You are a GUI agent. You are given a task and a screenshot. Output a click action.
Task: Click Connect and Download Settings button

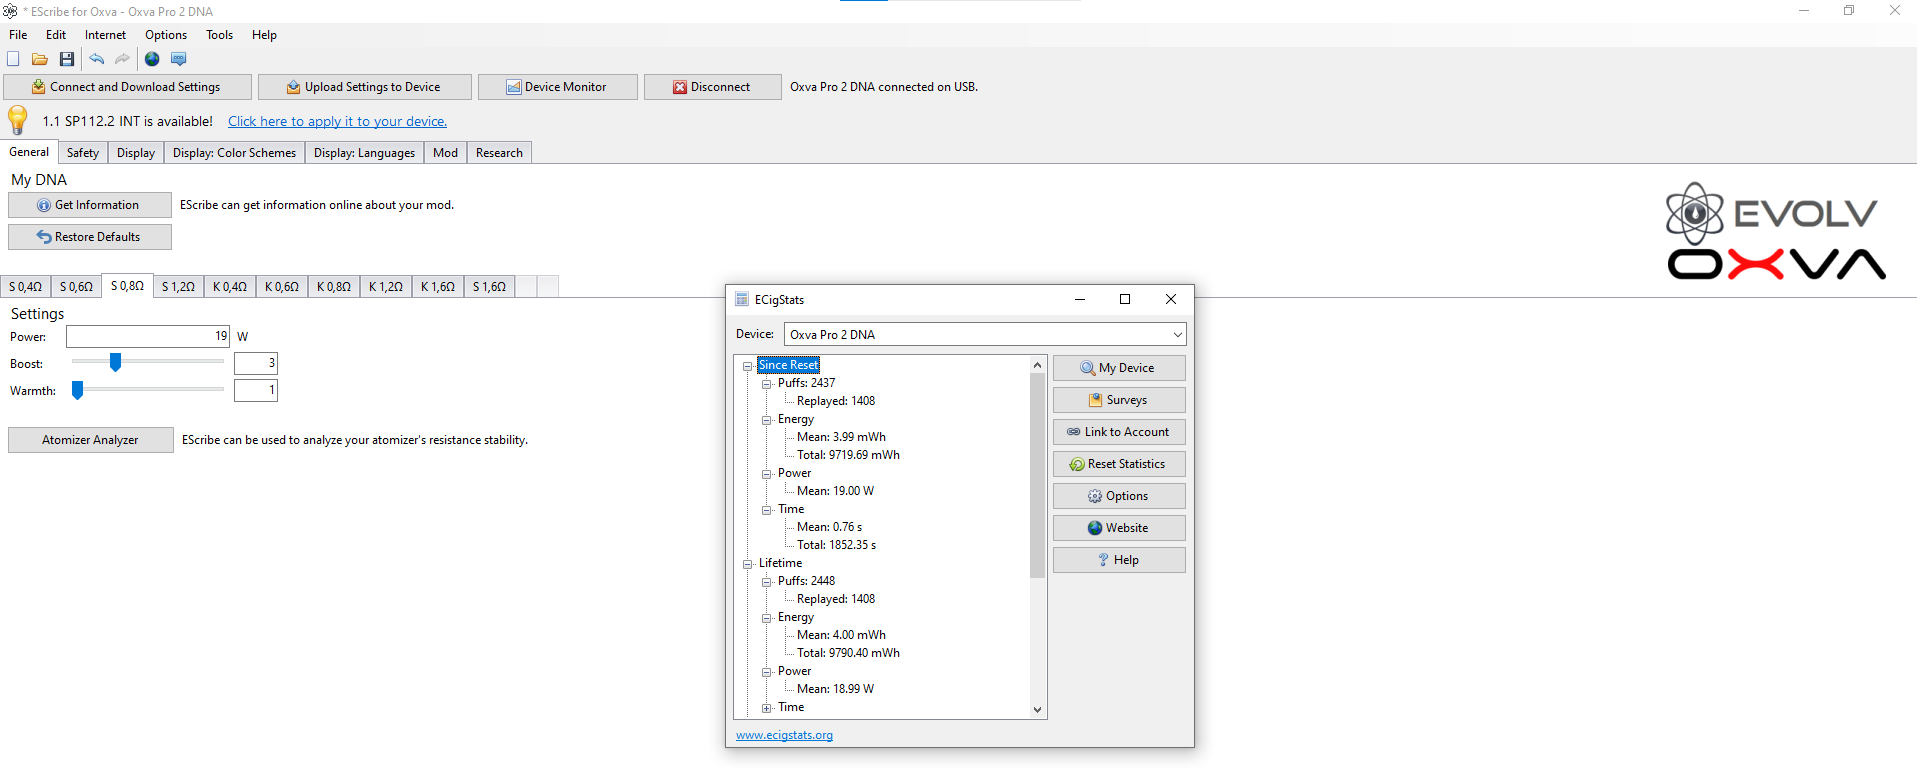pyautogui.click(x=127, y=87)
